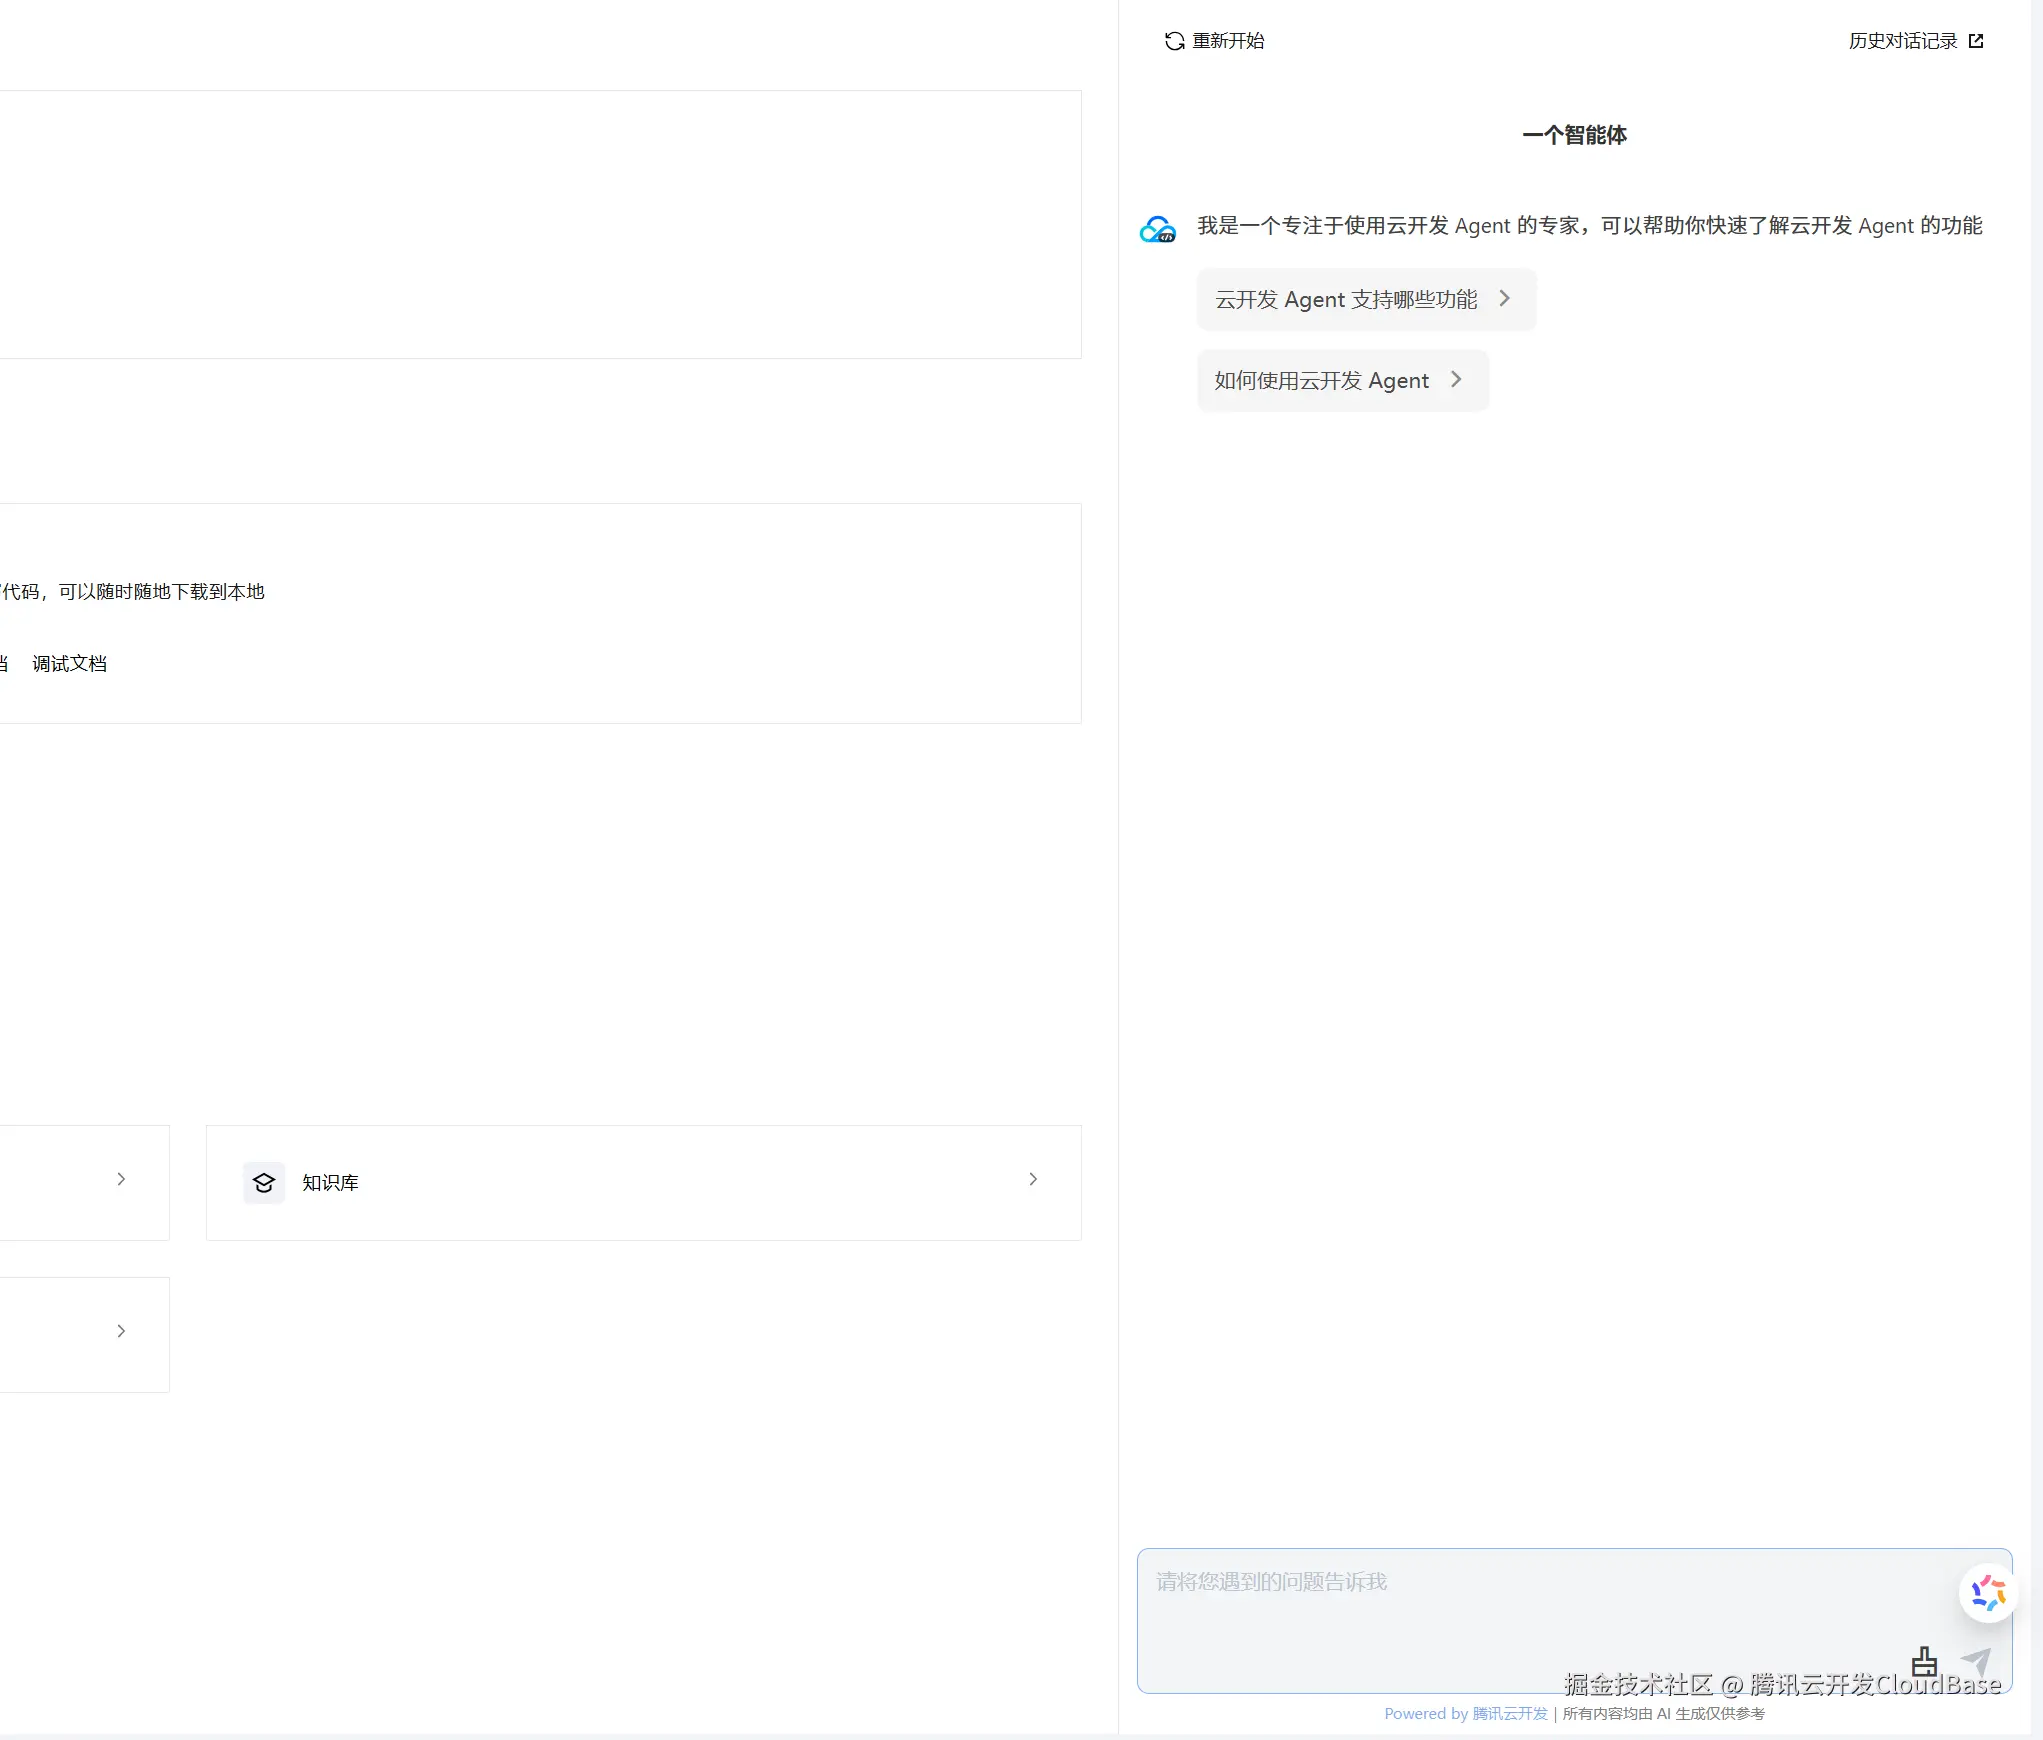Click the chevron on the card left of 知识库
Image resolution: width=2043 pixels, height=1740 pixels.
pos(121,1180)
